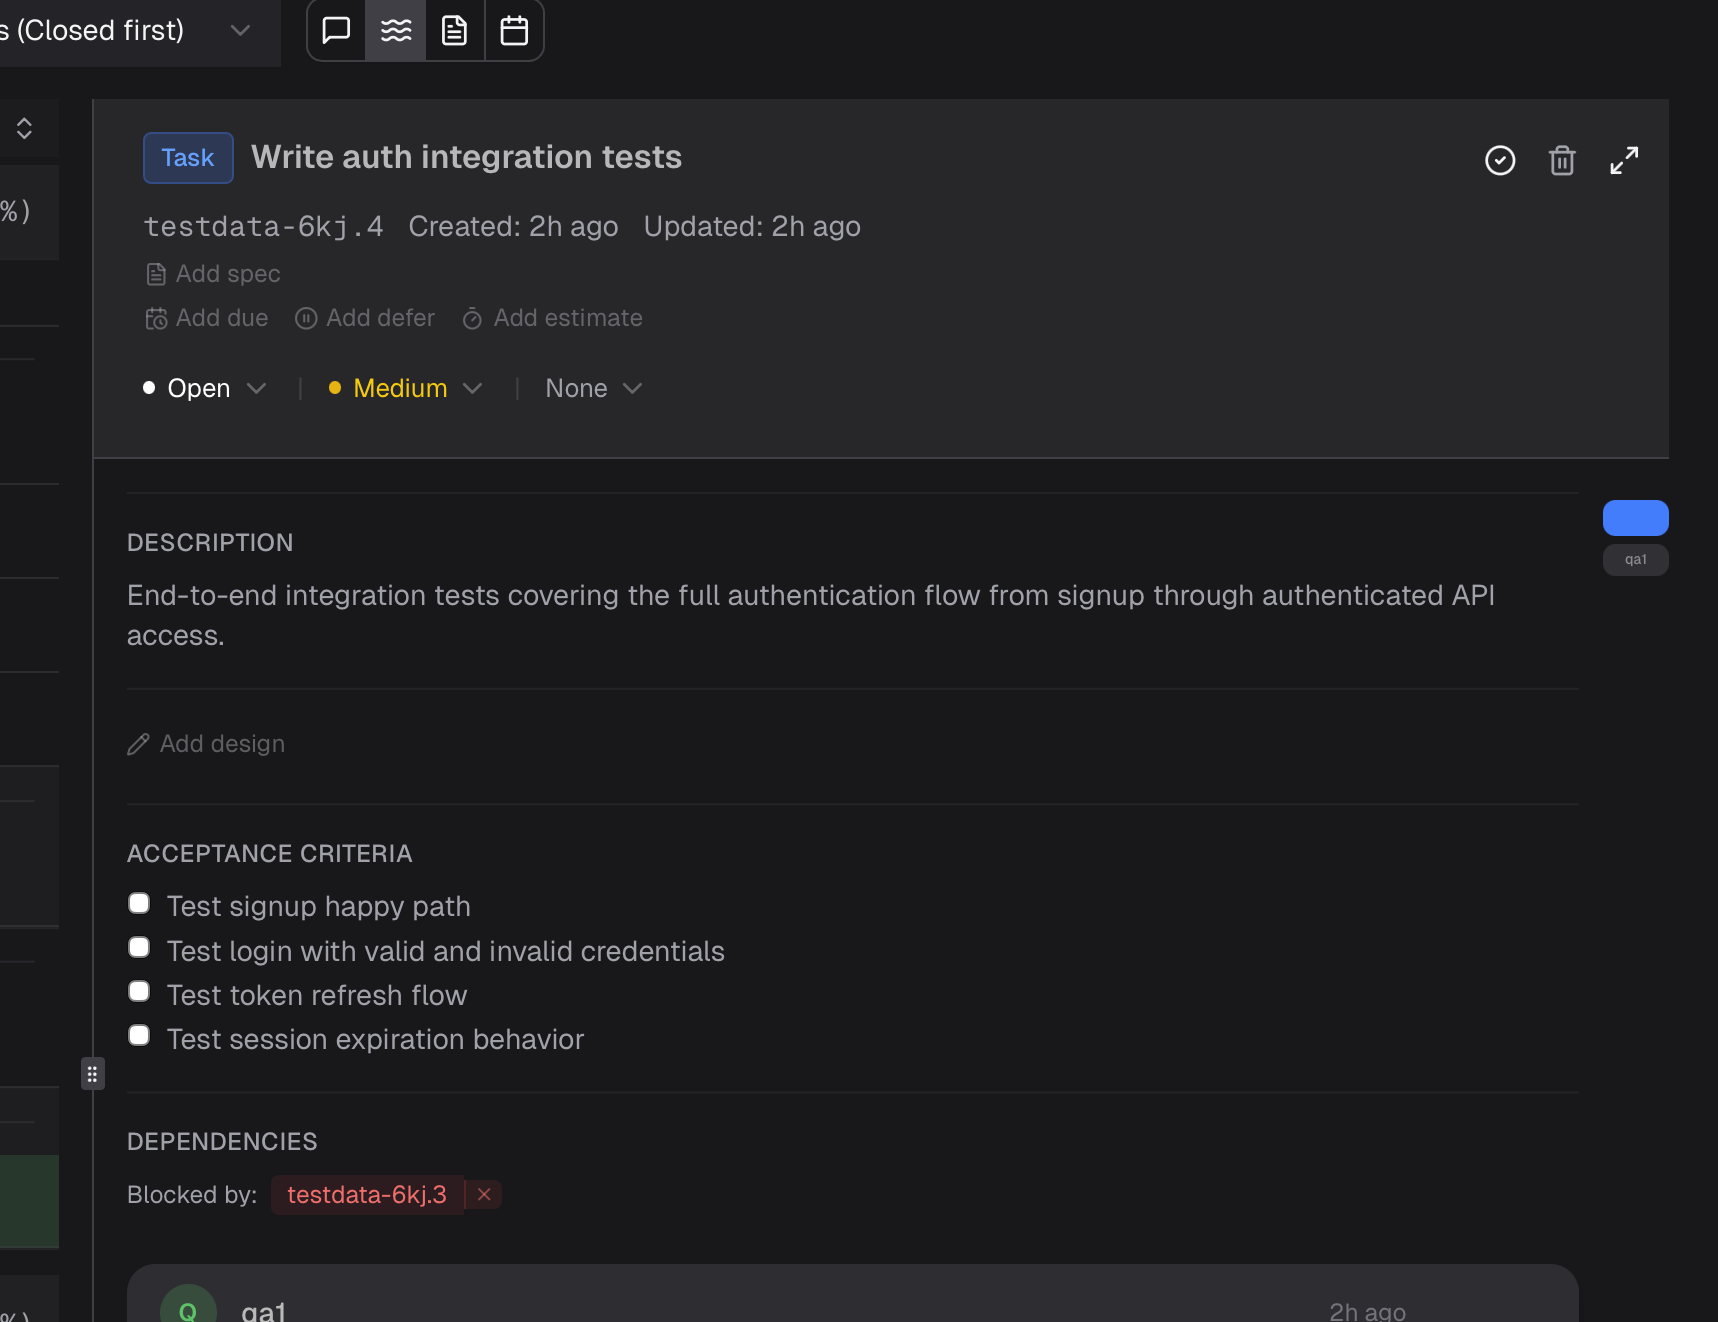Open the Medium priority dropdown
Viewport: 1718px width, 1322px height.
[403, 388]
